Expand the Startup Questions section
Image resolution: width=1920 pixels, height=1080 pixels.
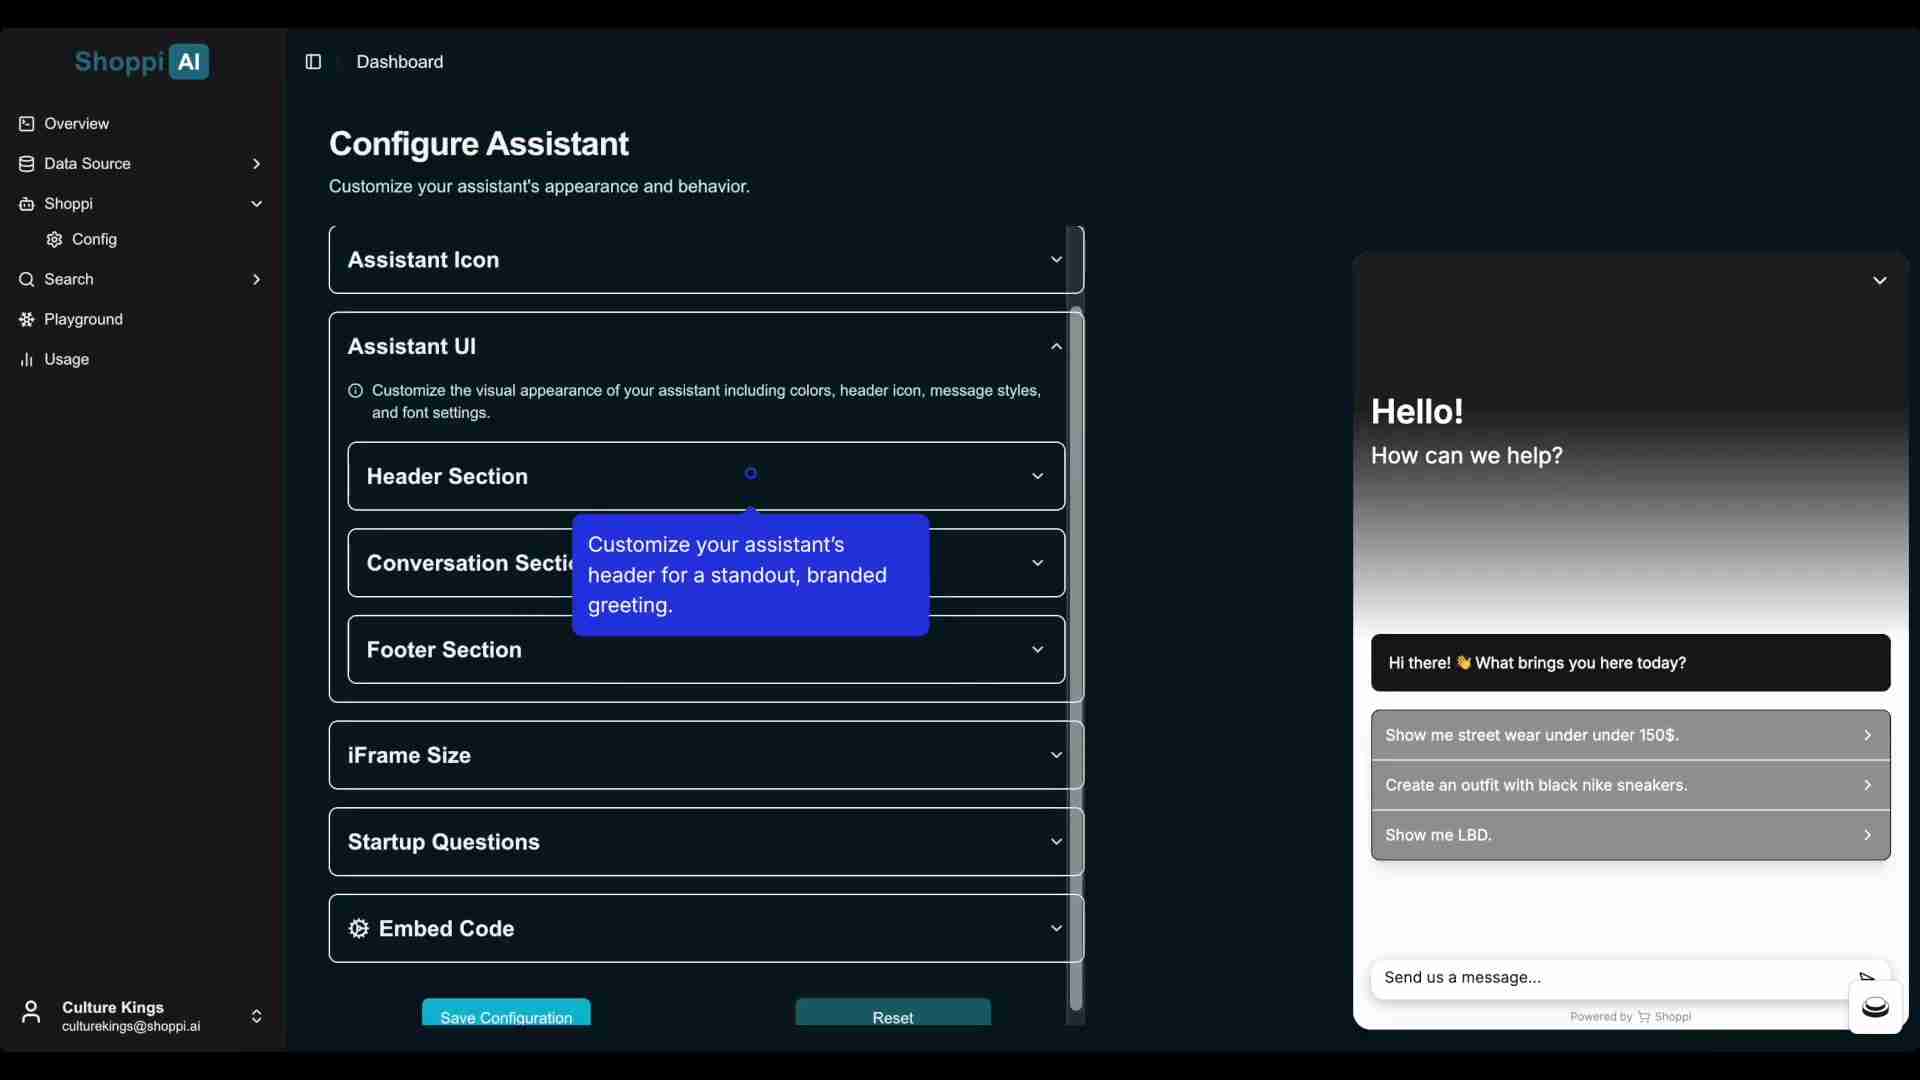(x=1056, y=842)
